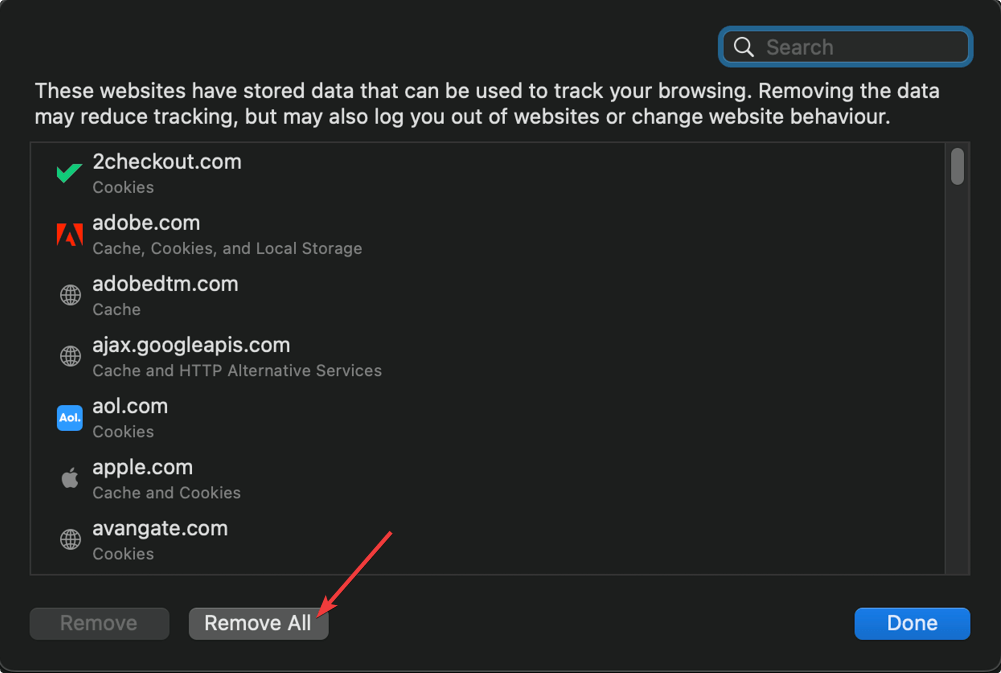
Task: Select the aol.com website row
Action: point(488,418)
